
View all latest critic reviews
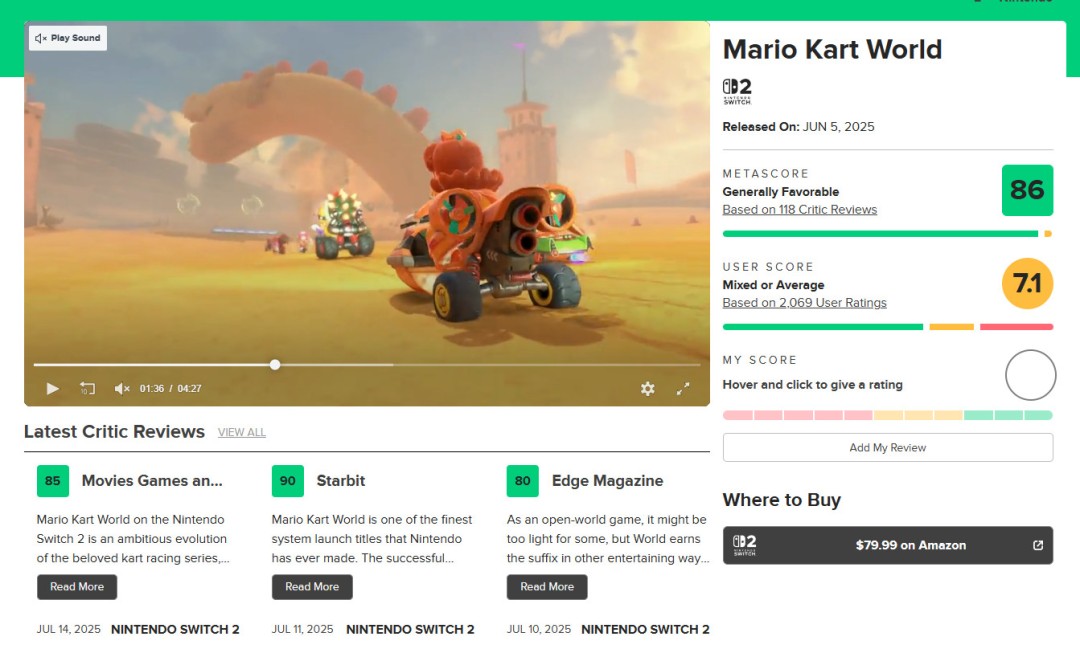coord(242,432)
